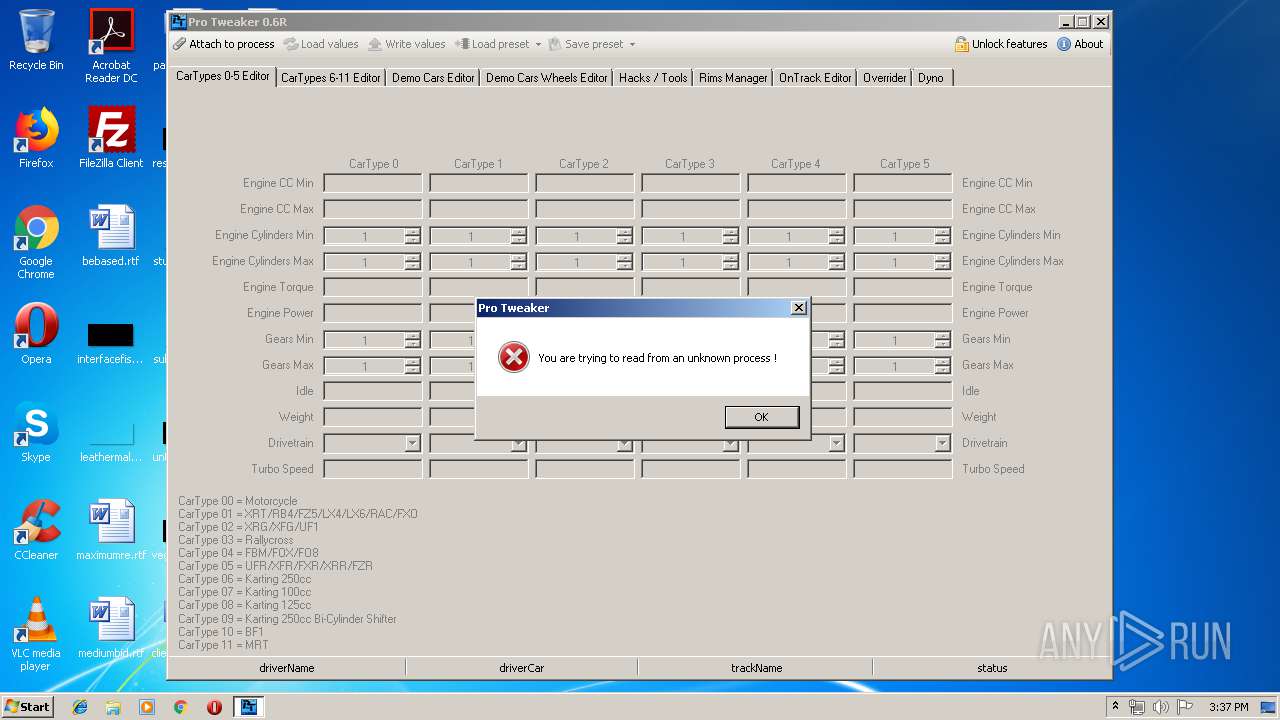Select the Overrider tab
The width and height of the screenshot is (1280, 720).
(885, 78)
